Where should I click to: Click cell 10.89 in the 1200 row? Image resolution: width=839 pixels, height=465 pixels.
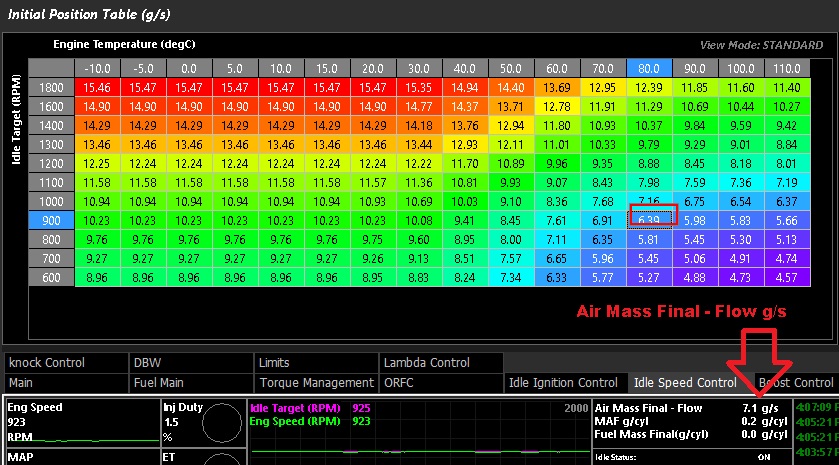click(510, 164)
